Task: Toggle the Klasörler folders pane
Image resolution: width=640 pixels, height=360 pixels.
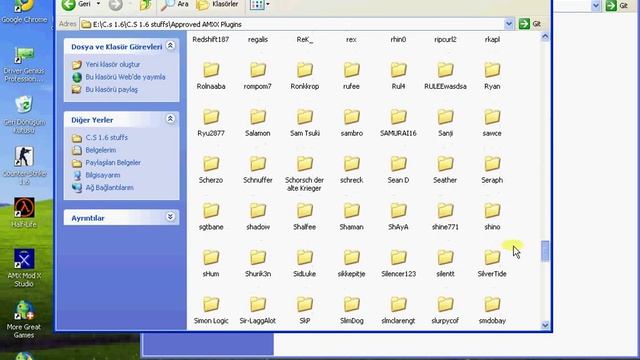Action: (x=217, y=4)
